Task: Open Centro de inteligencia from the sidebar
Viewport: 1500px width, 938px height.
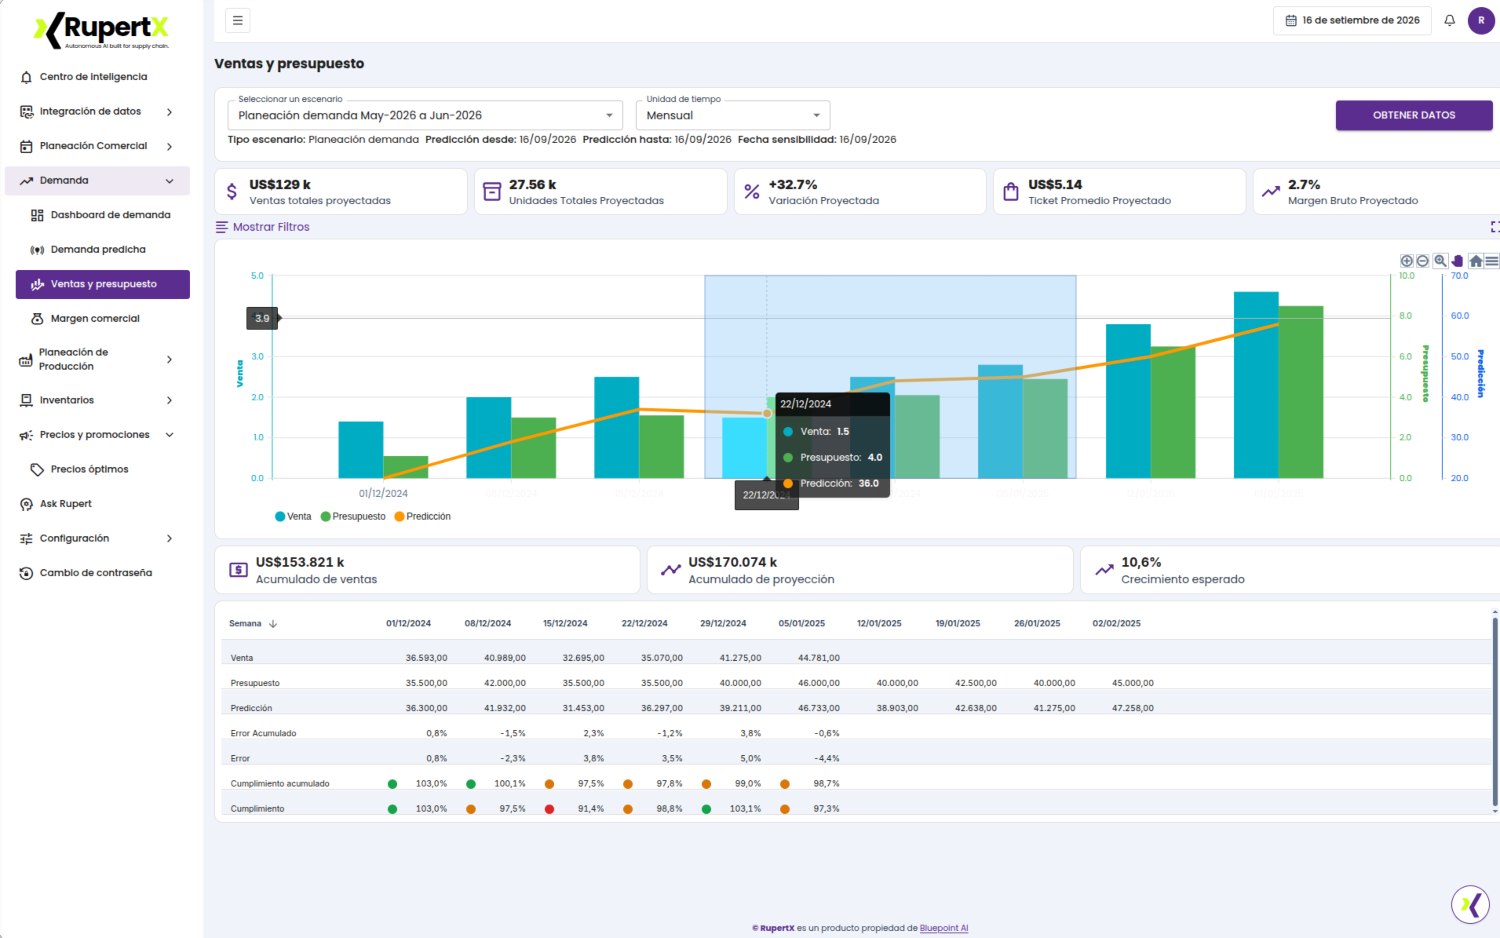Action: (x=93, y=77)
